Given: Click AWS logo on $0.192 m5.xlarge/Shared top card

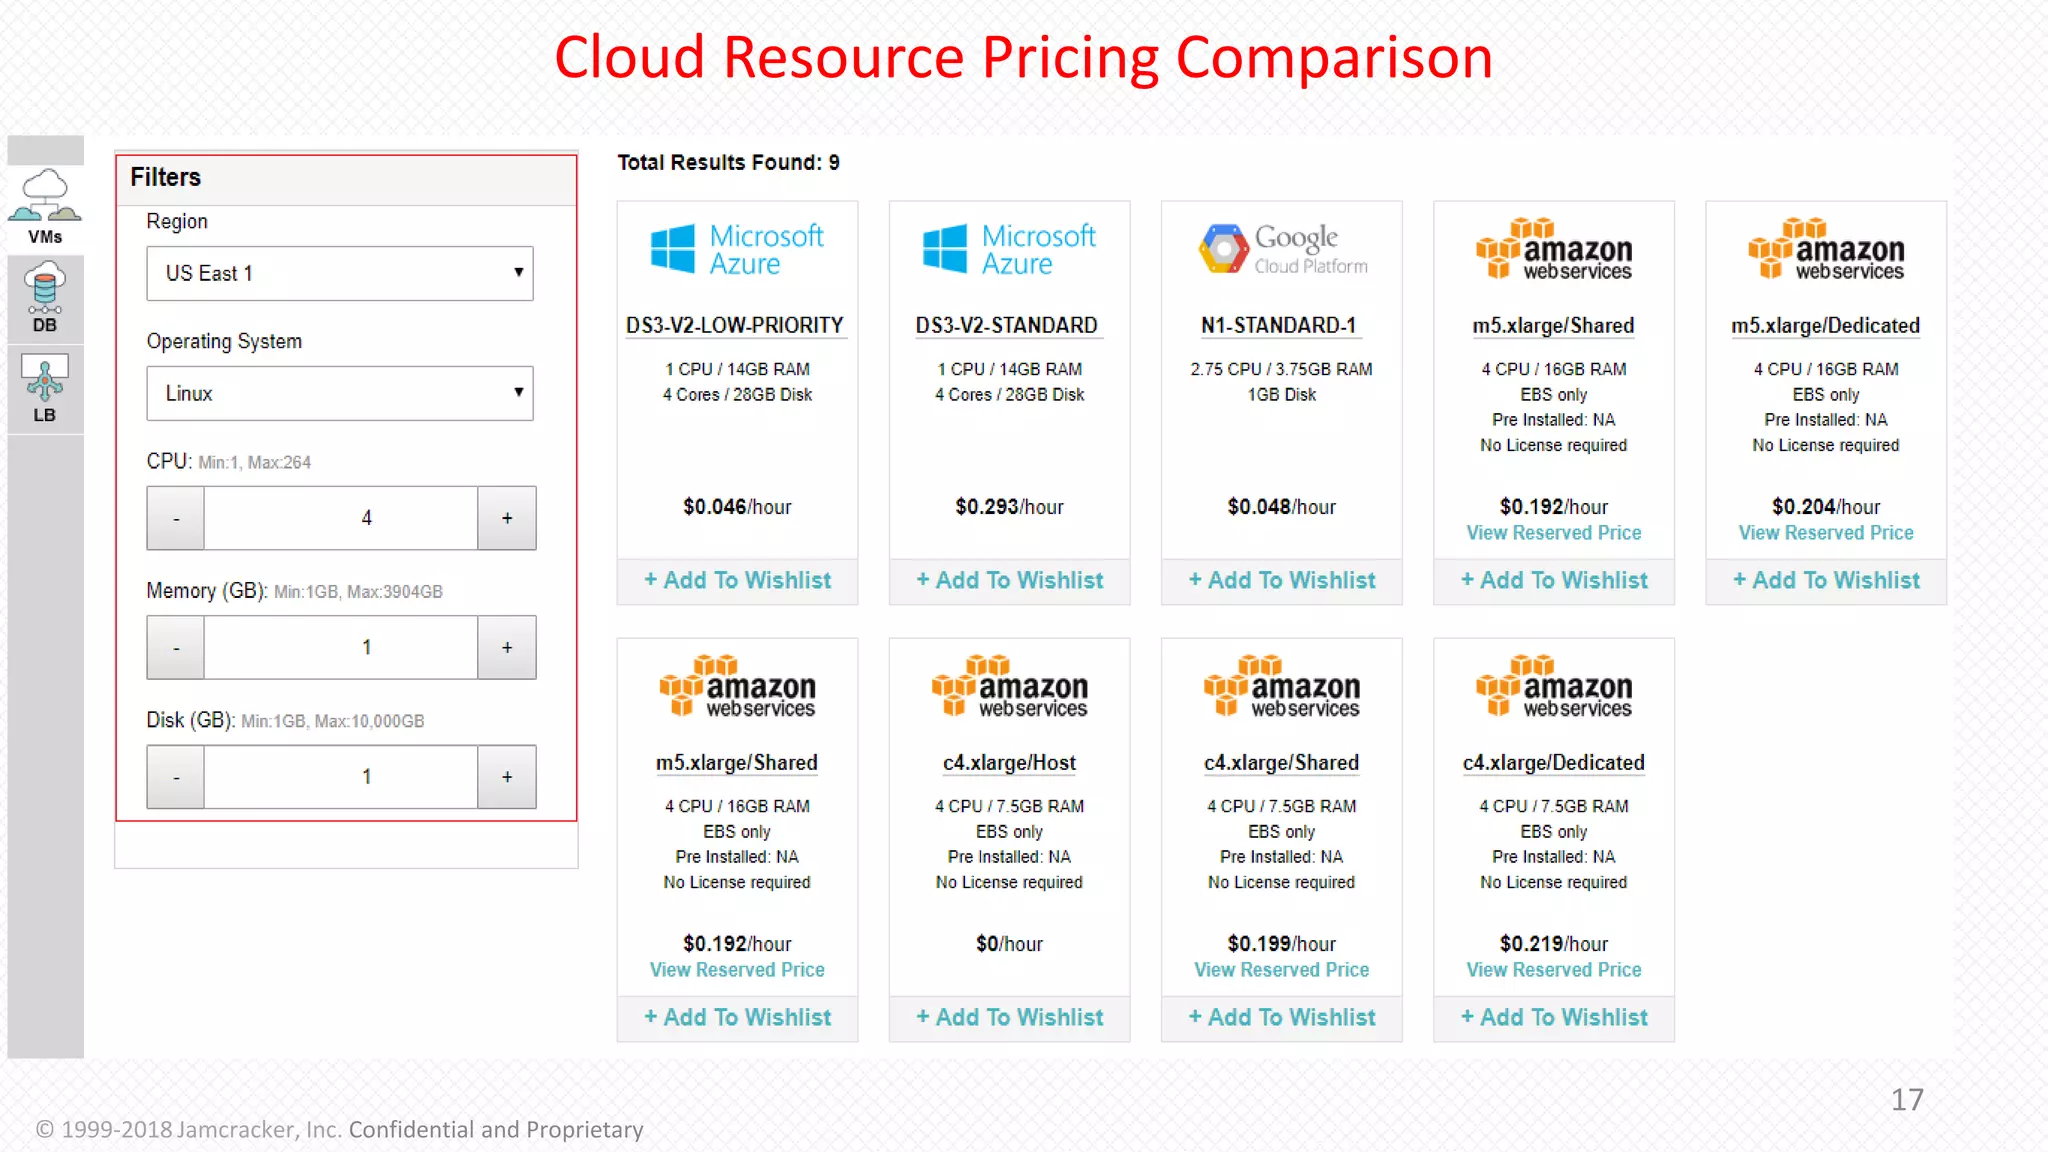Looking at the screenshot, I should tap(1554, 249).
